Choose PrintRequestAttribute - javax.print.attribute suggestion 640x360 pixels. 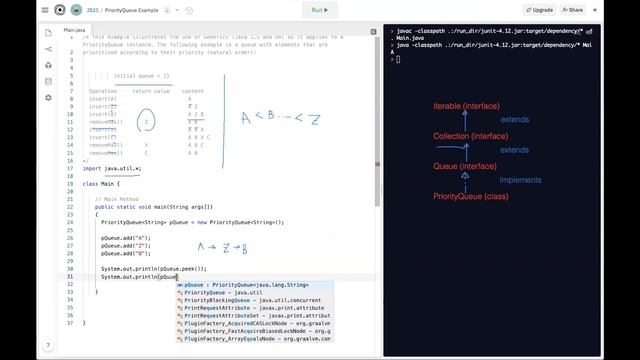(x=255, y=308)
